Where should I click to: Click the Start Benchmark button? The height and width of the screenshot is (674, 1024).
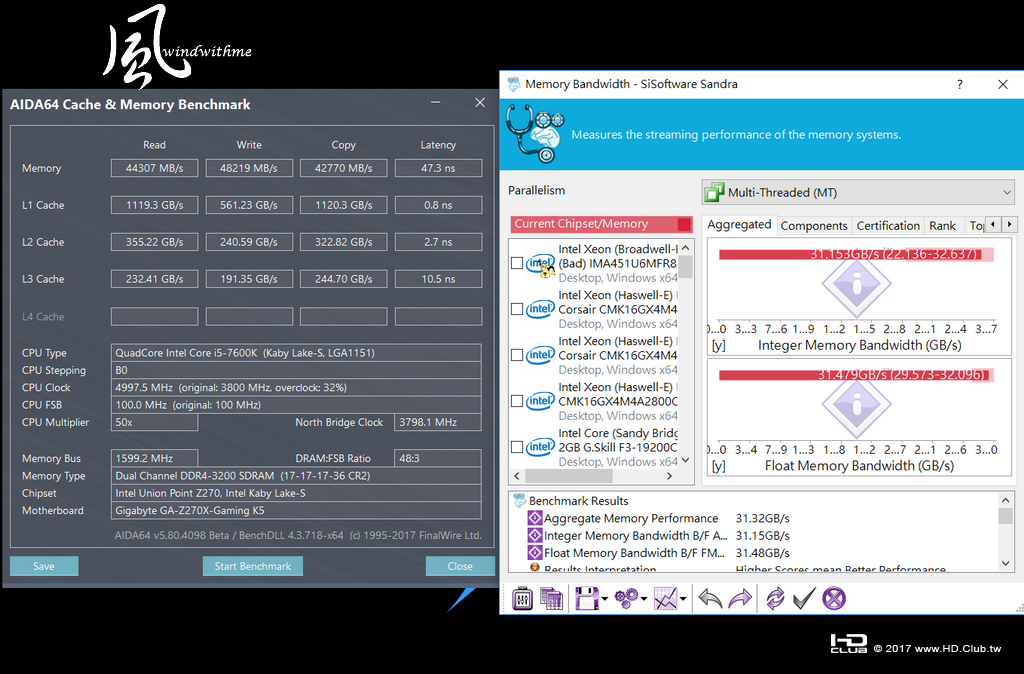[253, 566]
